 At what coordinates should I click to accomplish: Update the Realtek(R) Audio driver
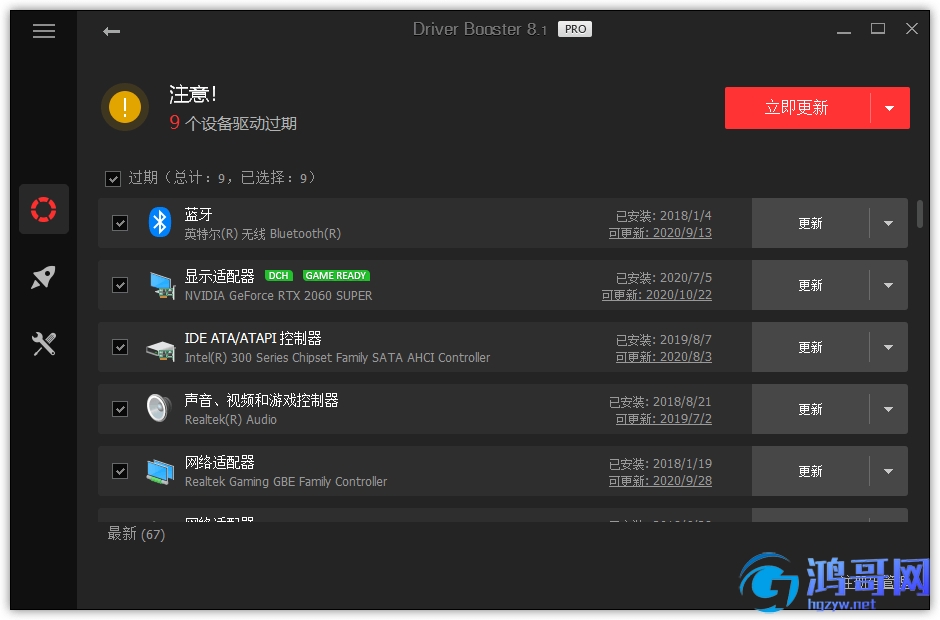(x=811, y=410)
